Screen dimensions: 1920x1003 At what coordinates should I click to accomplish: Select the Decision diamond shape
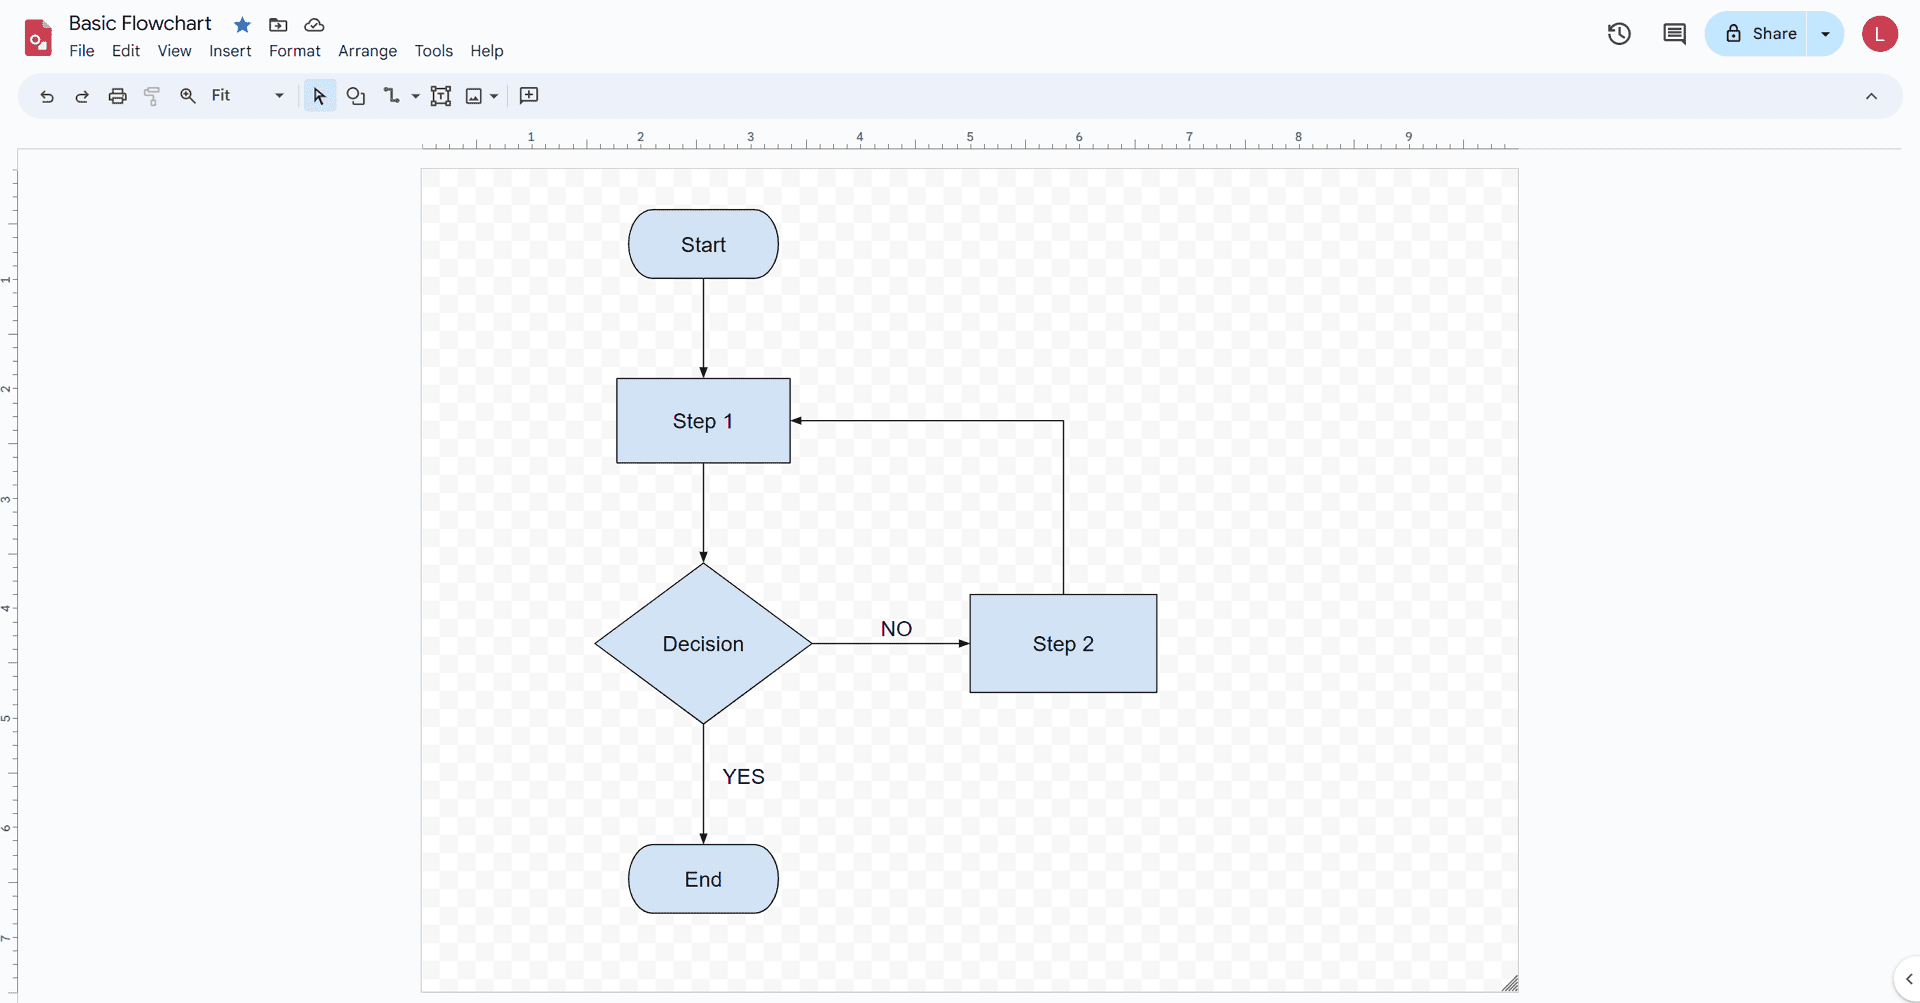click(x=703, y=644)
